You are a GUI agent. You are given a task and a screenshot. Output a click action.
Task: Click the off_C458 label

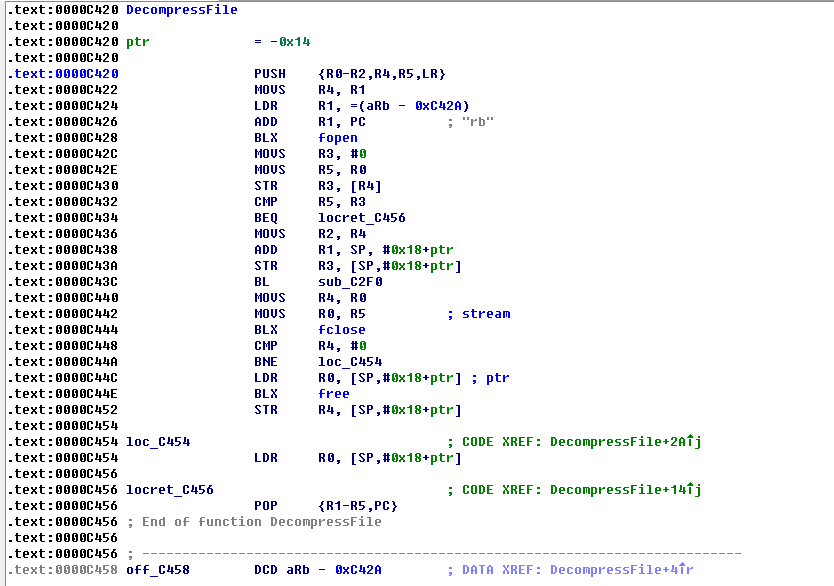[x=158, y=570]
